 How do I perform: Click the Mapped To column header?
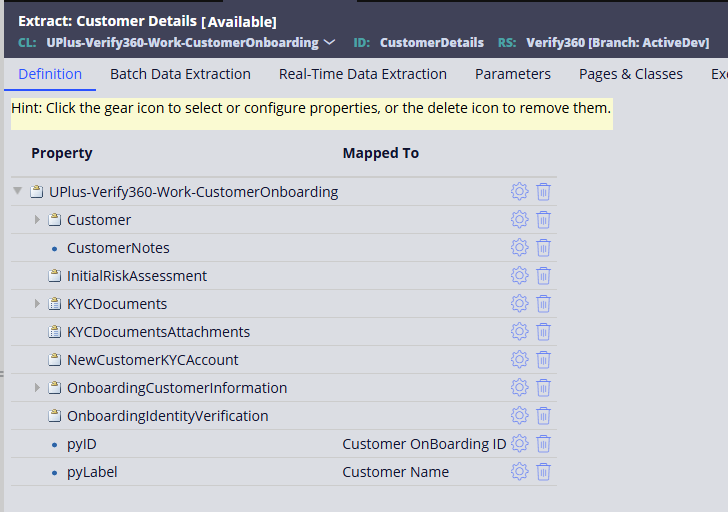tap(381, 153)
